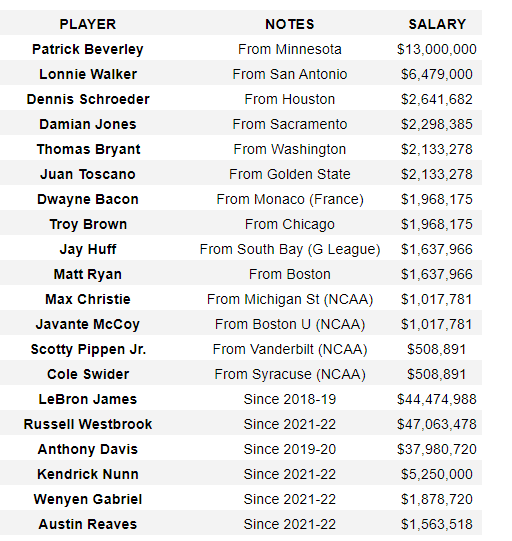Click the NOTES column header
Screen dimensions: 512x541
(290, 24)
